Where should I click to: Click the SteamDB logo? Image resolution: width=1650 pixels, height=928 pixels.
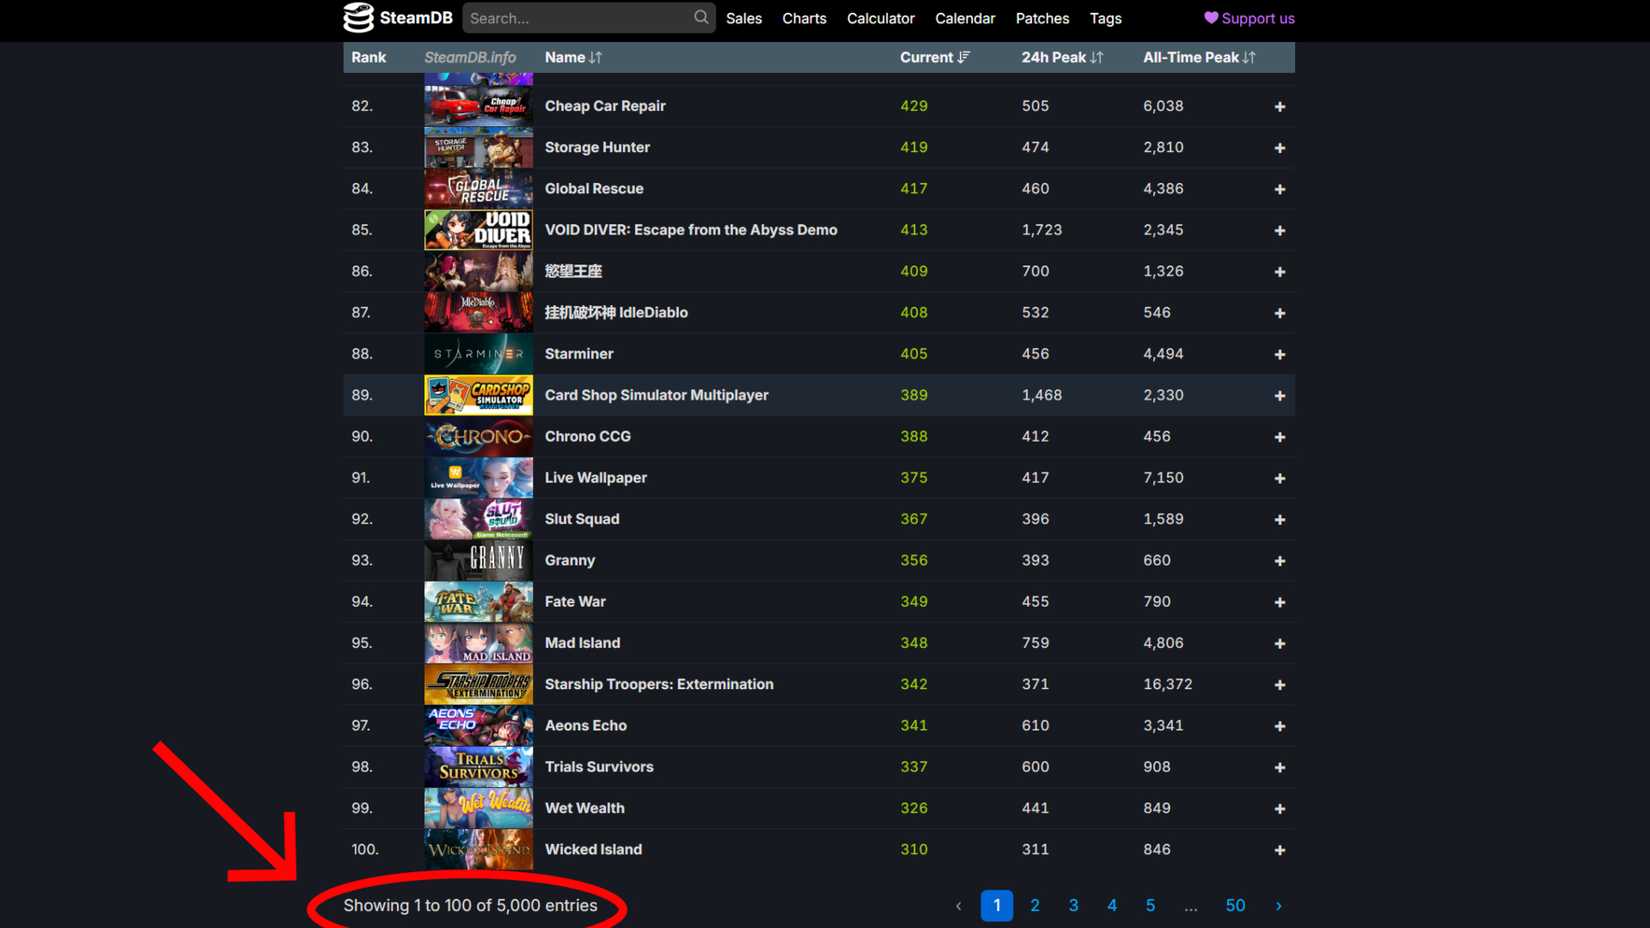(x=398, y=18)
